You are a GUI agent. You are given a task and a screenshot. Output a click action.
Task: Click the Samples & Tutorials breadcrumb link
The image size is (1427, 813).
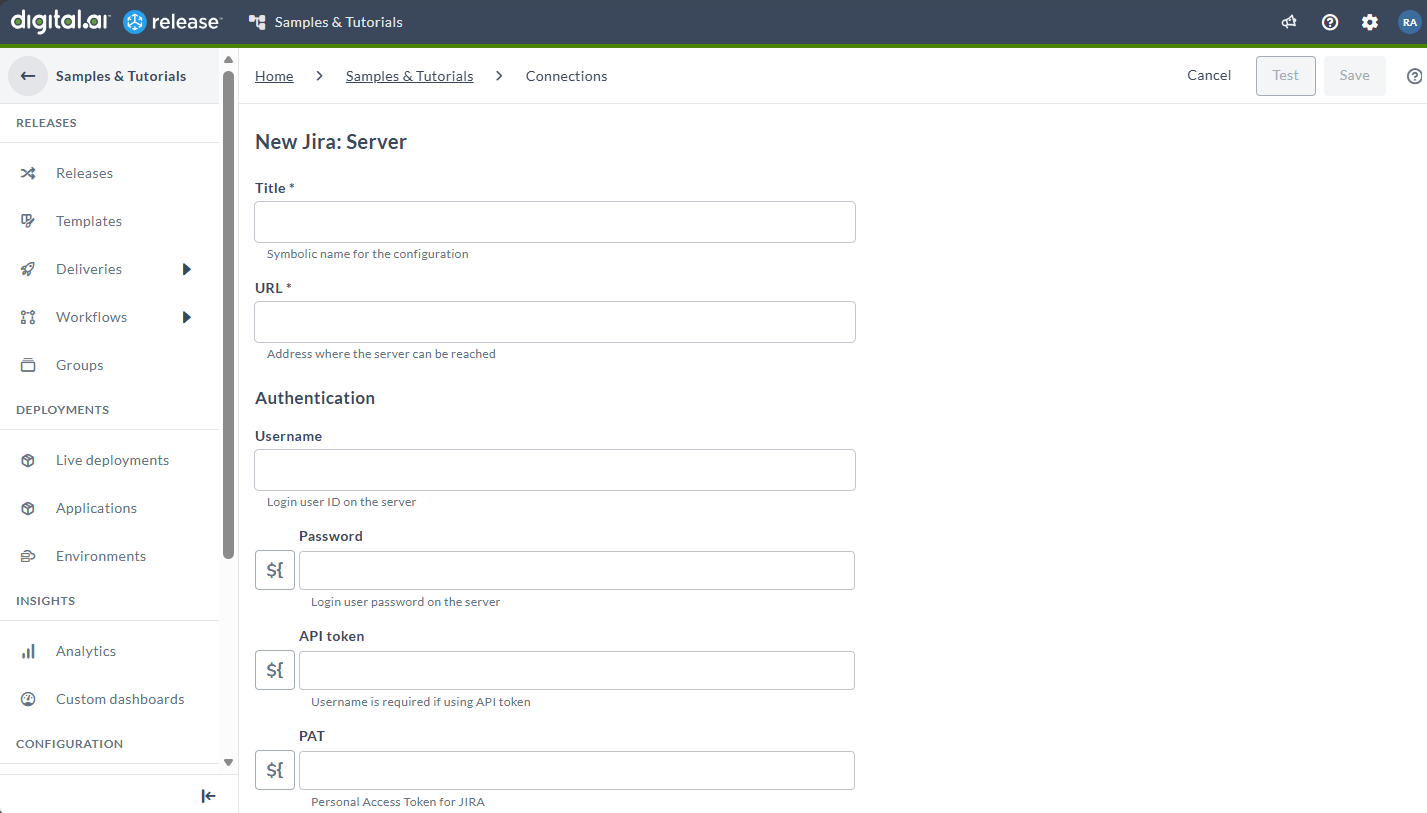click(409, 75)
